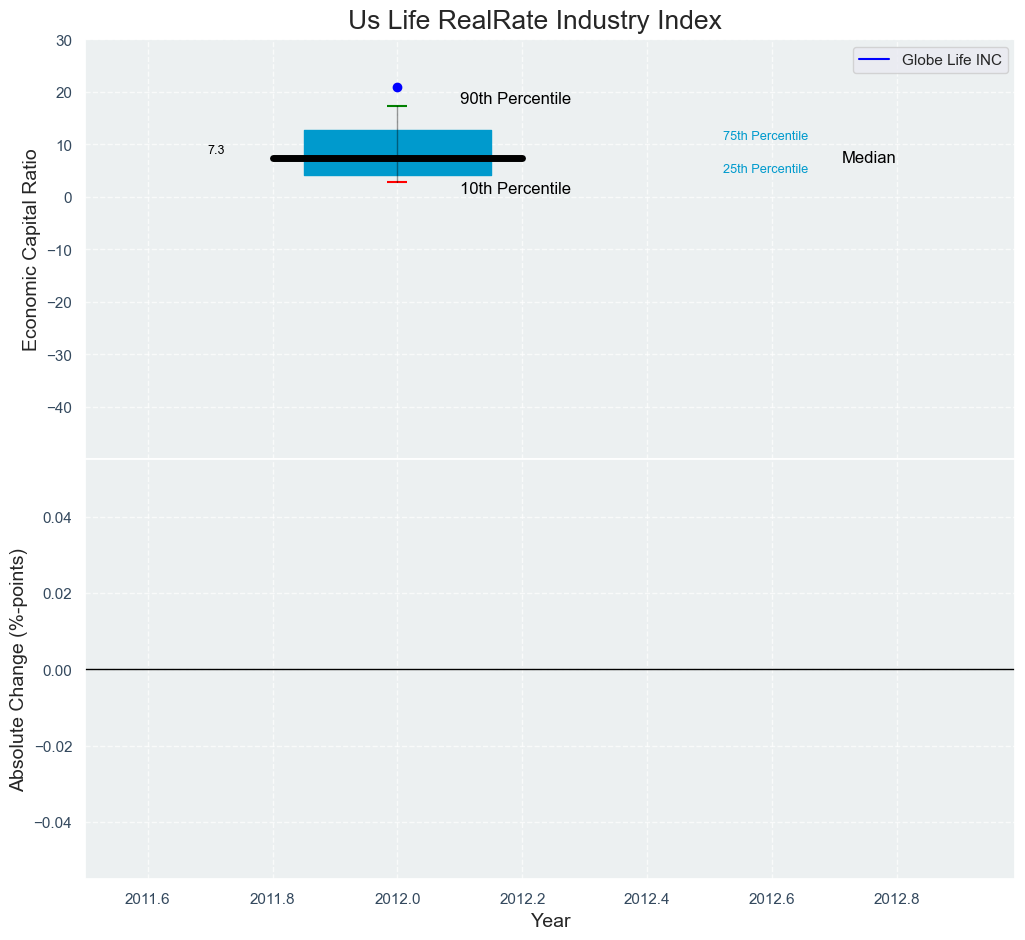This screenshot has height=940, width=1025.
Task: Click the black Median annotation text
Action: pyautogui.click(x=868, y=158)
